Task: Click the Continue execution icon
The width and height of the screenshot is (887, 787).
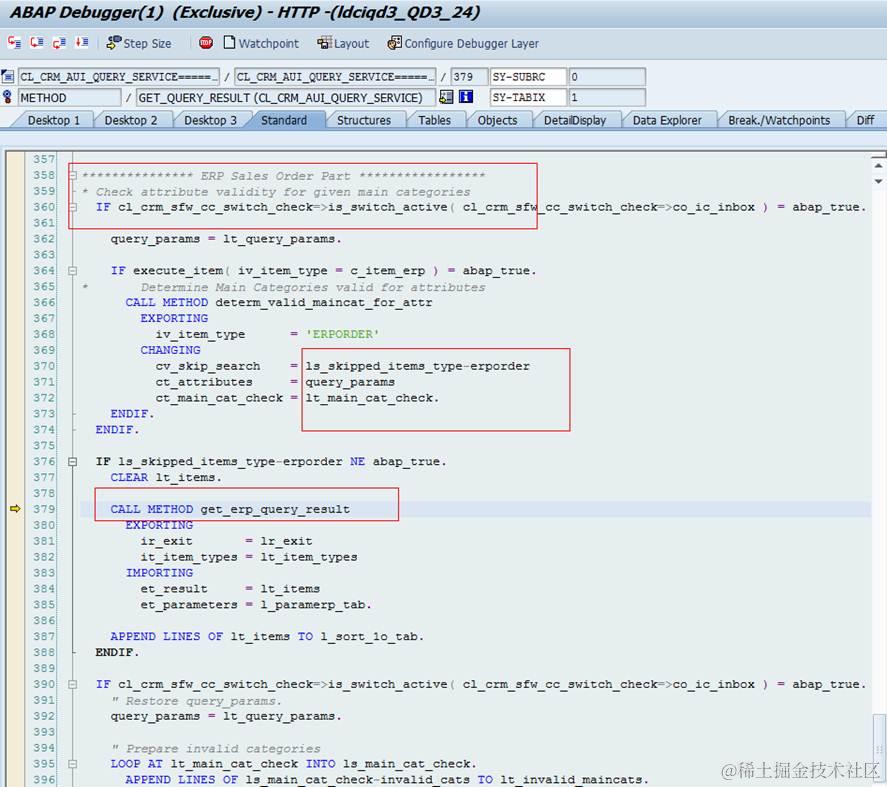Action: (x=81, y=42)
